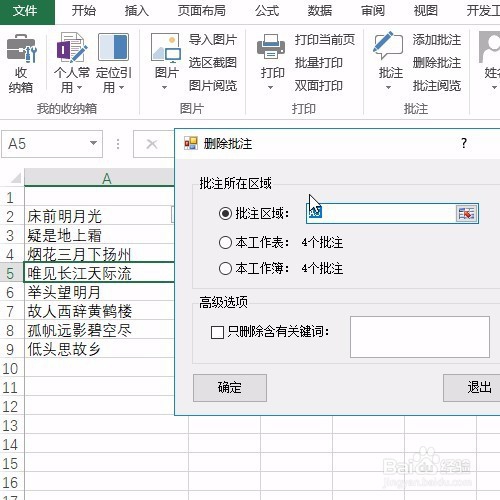Switch to the 插入 tab
500x500 pixels.
(x=137, y=11)
